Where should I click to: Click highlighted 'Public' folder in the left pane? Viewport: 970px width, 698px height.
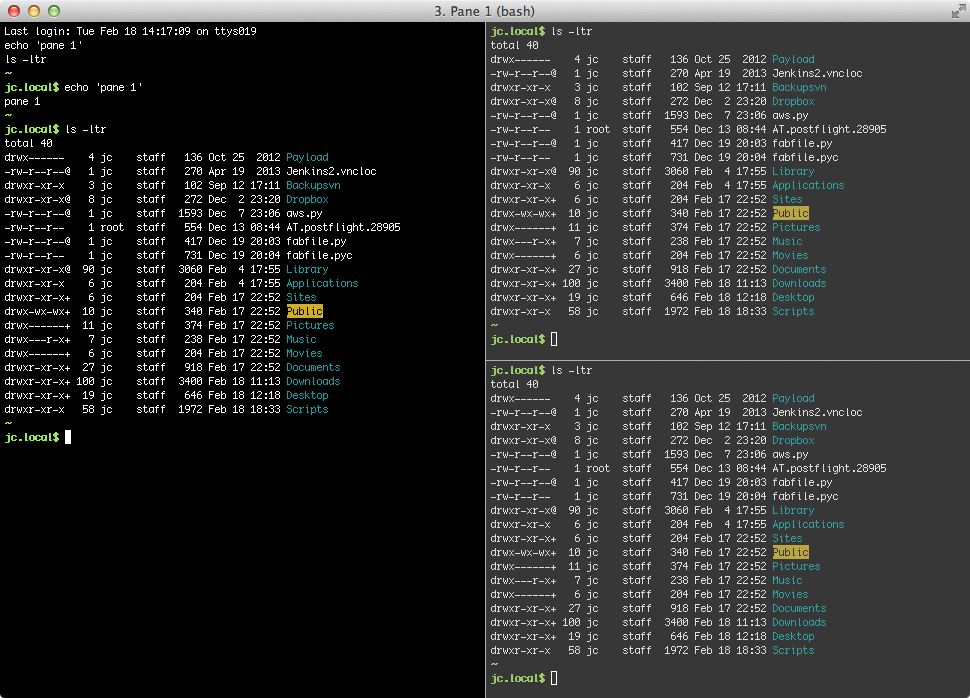[x=305, y=311]
